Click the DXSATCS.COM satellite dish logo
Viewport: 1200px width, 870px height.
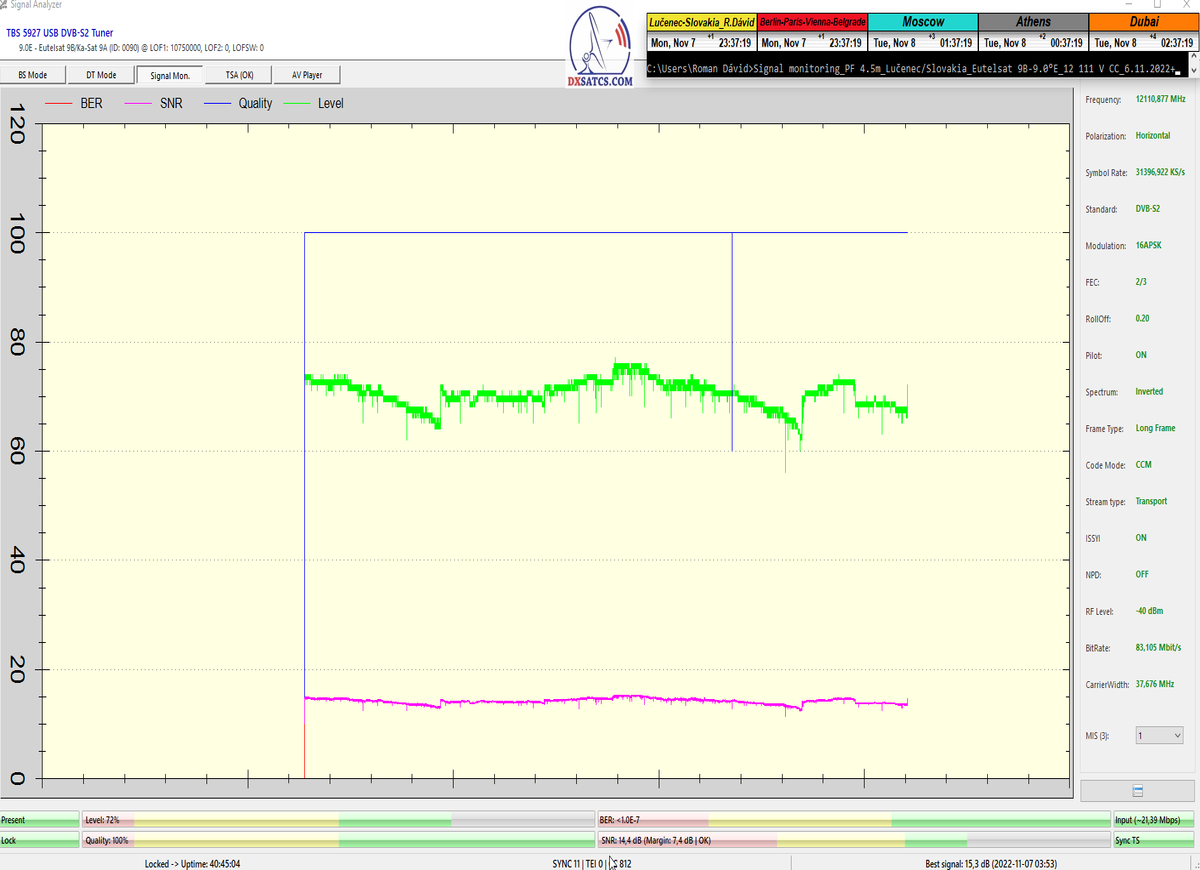pos(600,48)
